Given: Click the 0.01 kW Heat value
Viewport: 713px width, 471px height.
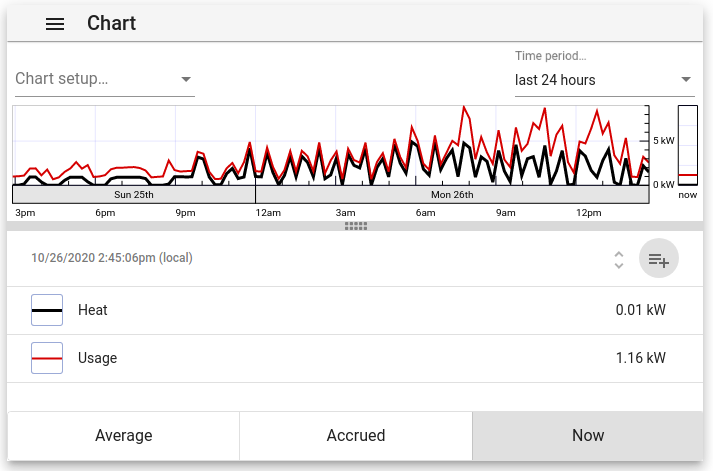Looking at the screenshot, I should [641, 310].
